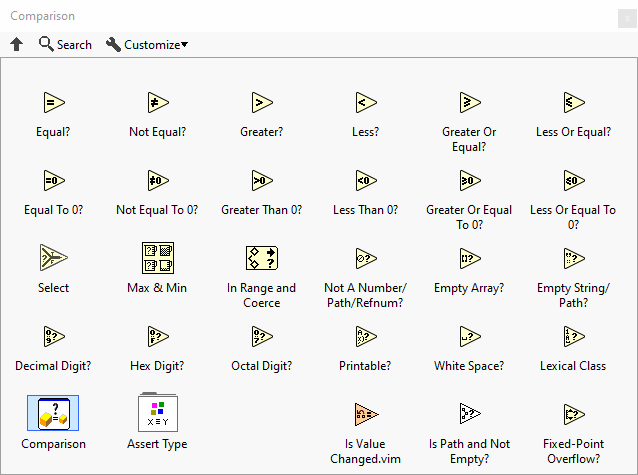
Task: Choose the Hex Digit? function
Action: [x=158, y=336]
